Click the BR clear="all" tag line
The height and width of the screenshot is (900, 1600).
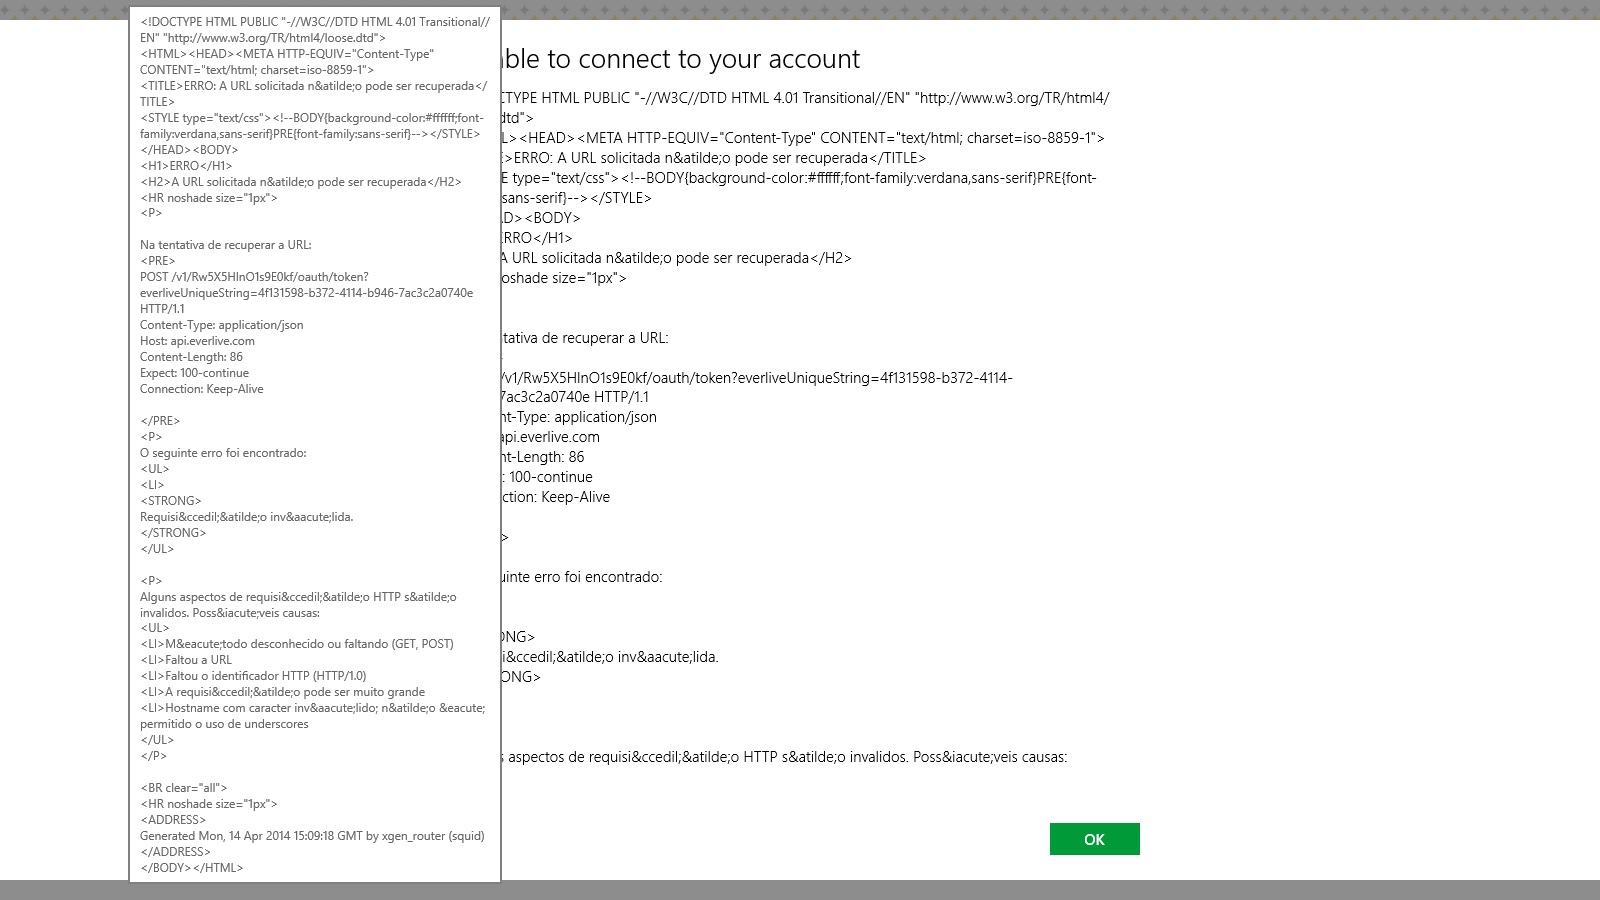184,788
